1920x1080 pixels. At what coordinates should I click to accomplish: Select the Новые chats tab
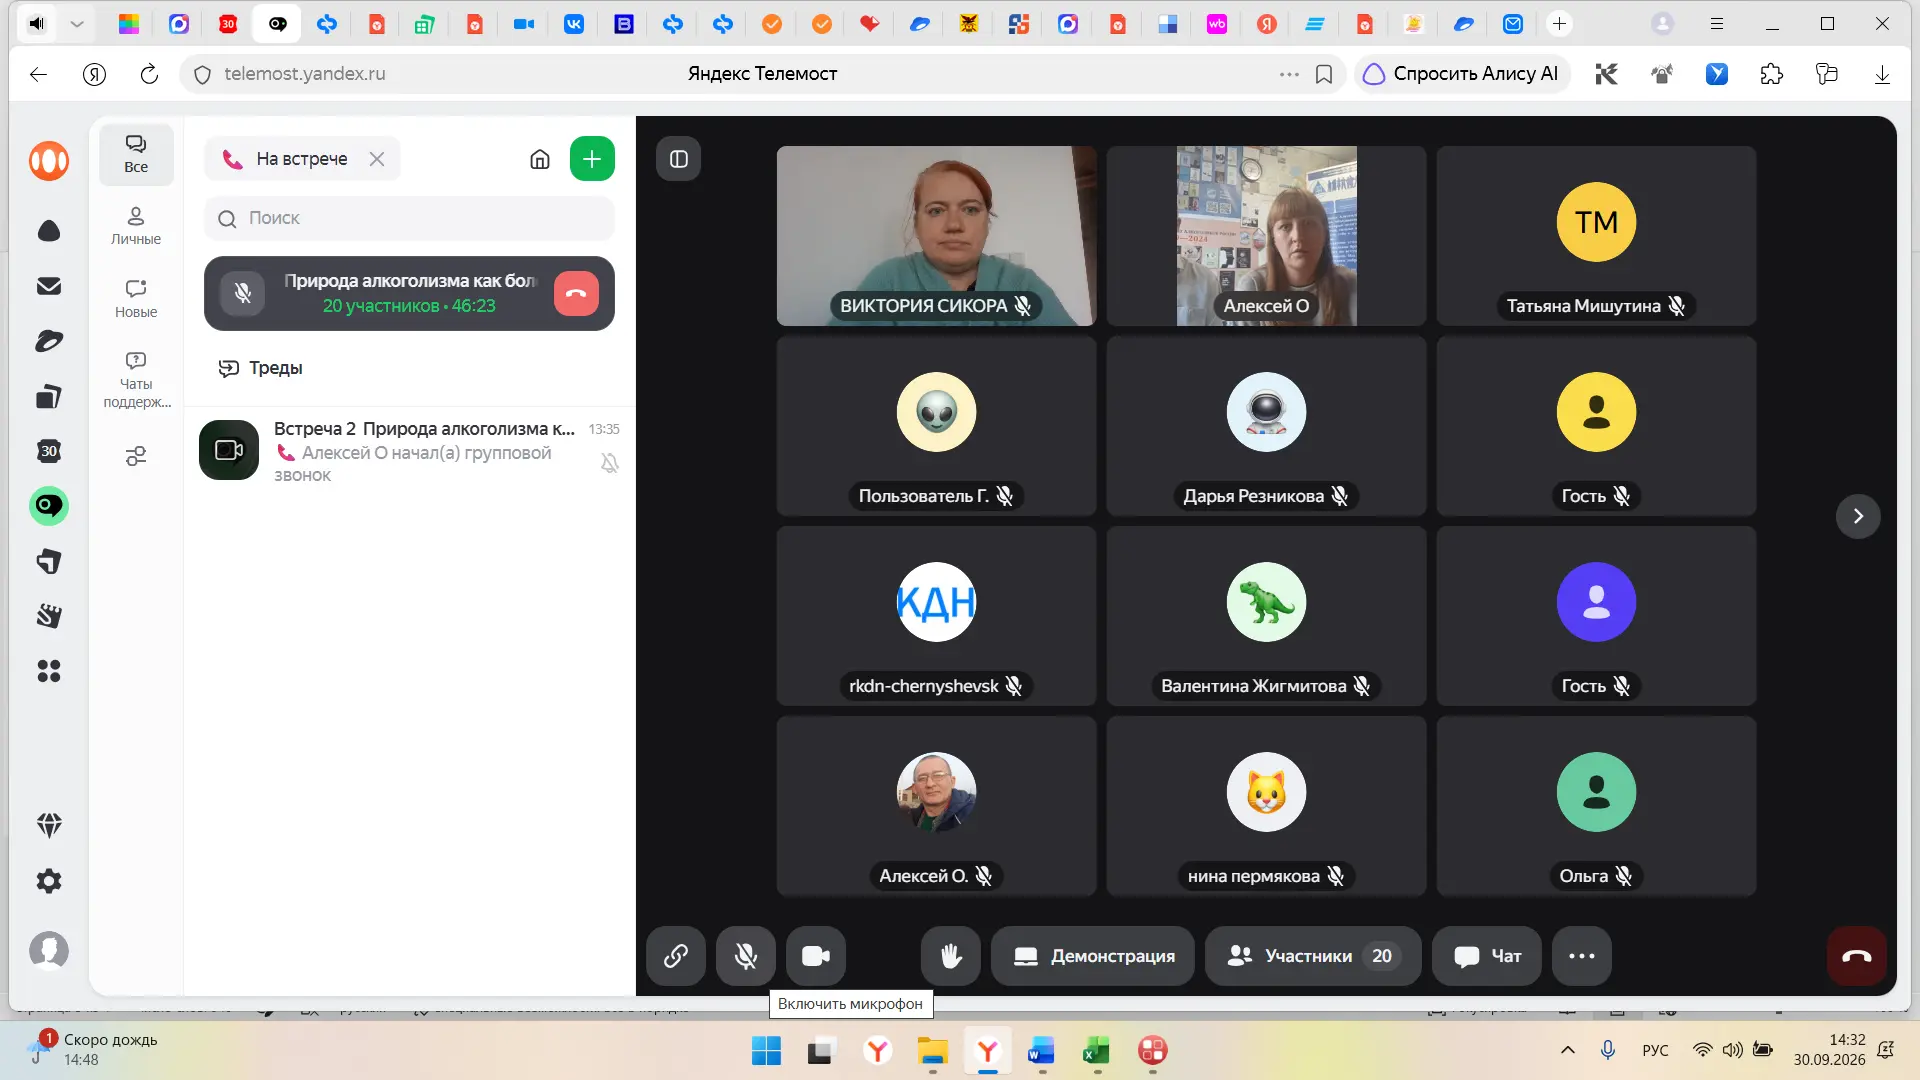point(136,299)
